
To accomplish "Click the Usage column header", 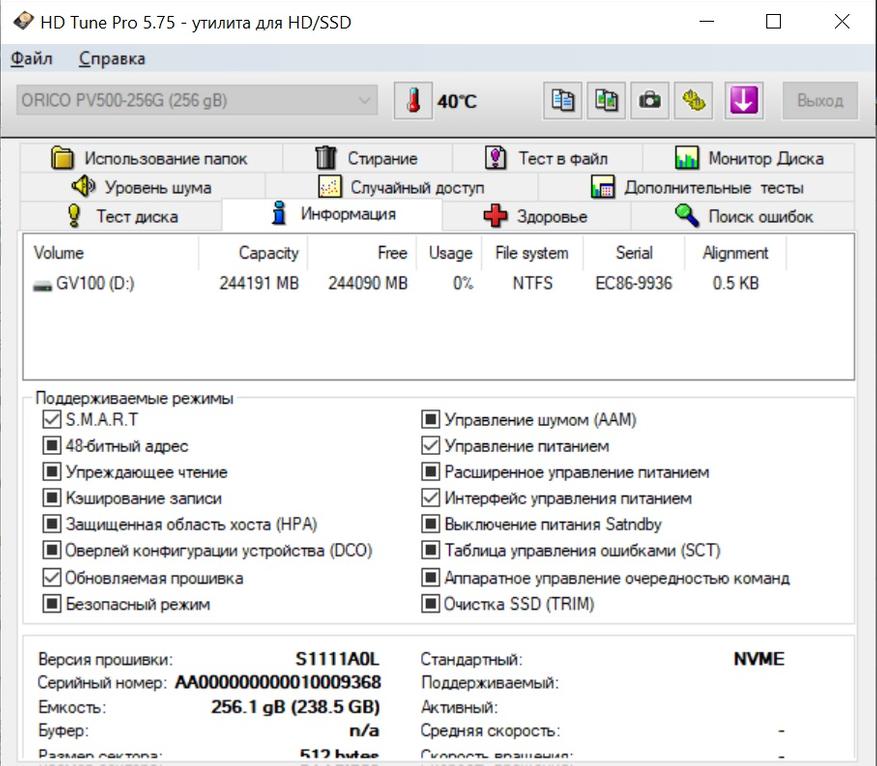I will click(449, 253).
